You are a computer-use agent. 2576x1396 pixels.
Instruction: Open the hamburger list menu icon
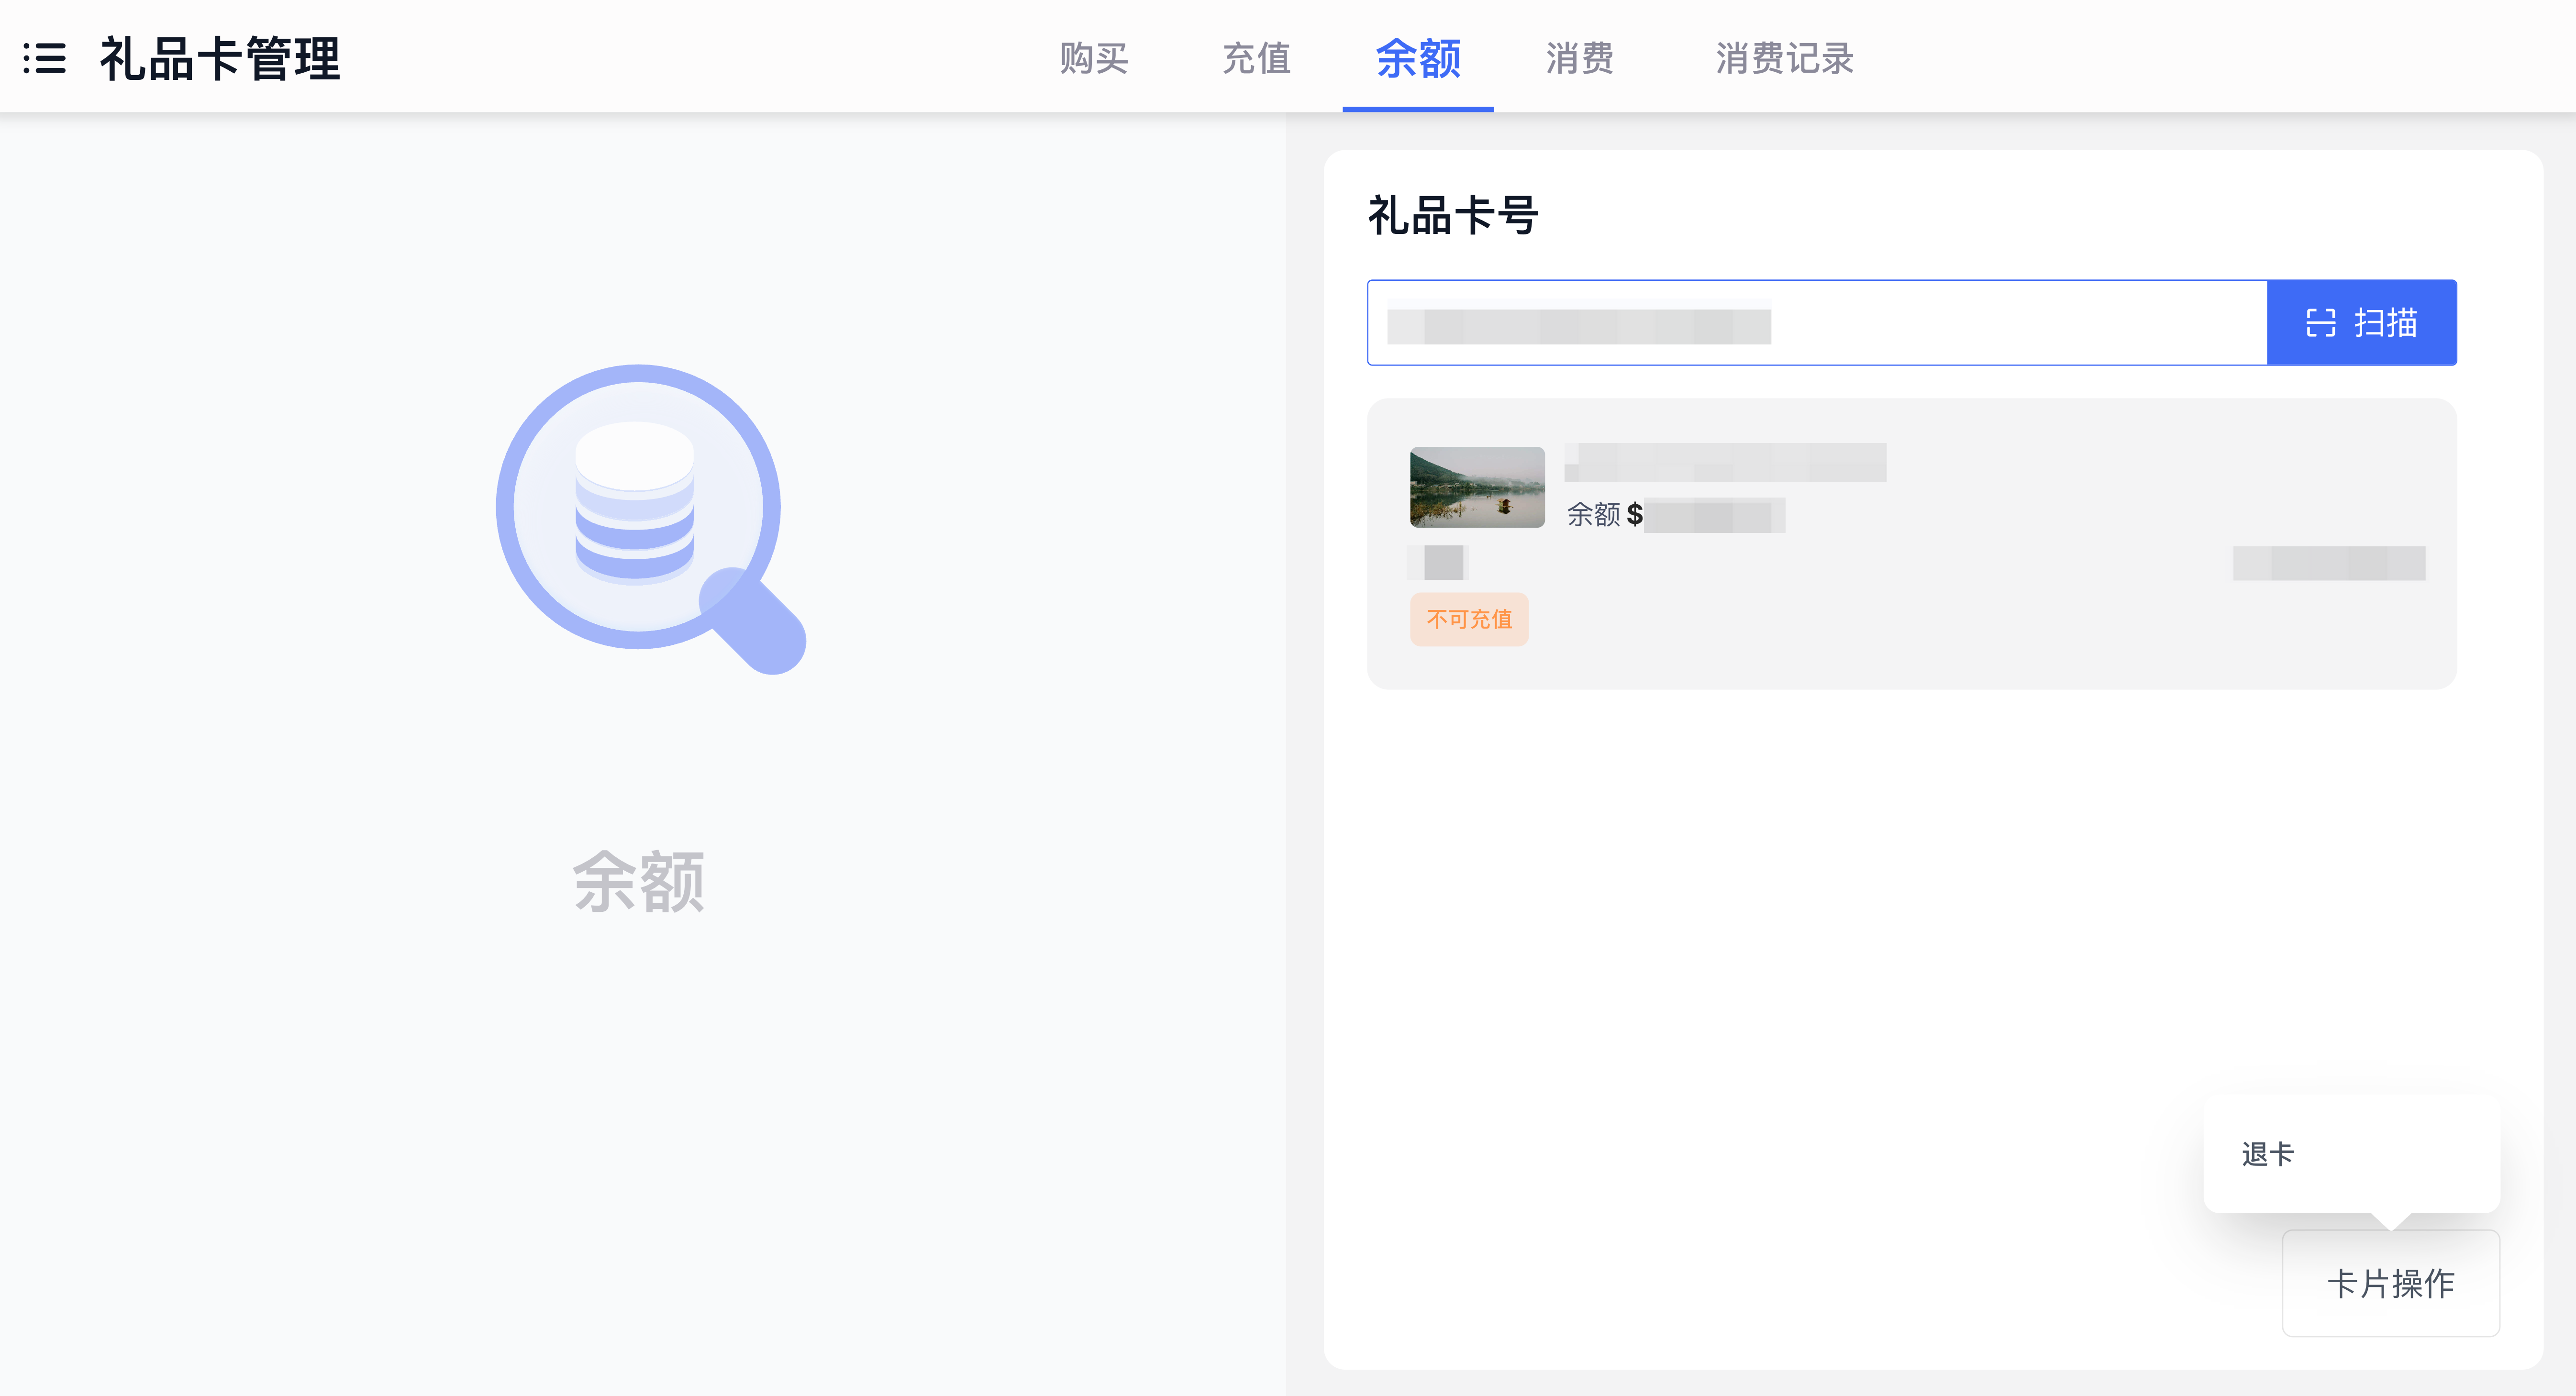click(44, 58)
